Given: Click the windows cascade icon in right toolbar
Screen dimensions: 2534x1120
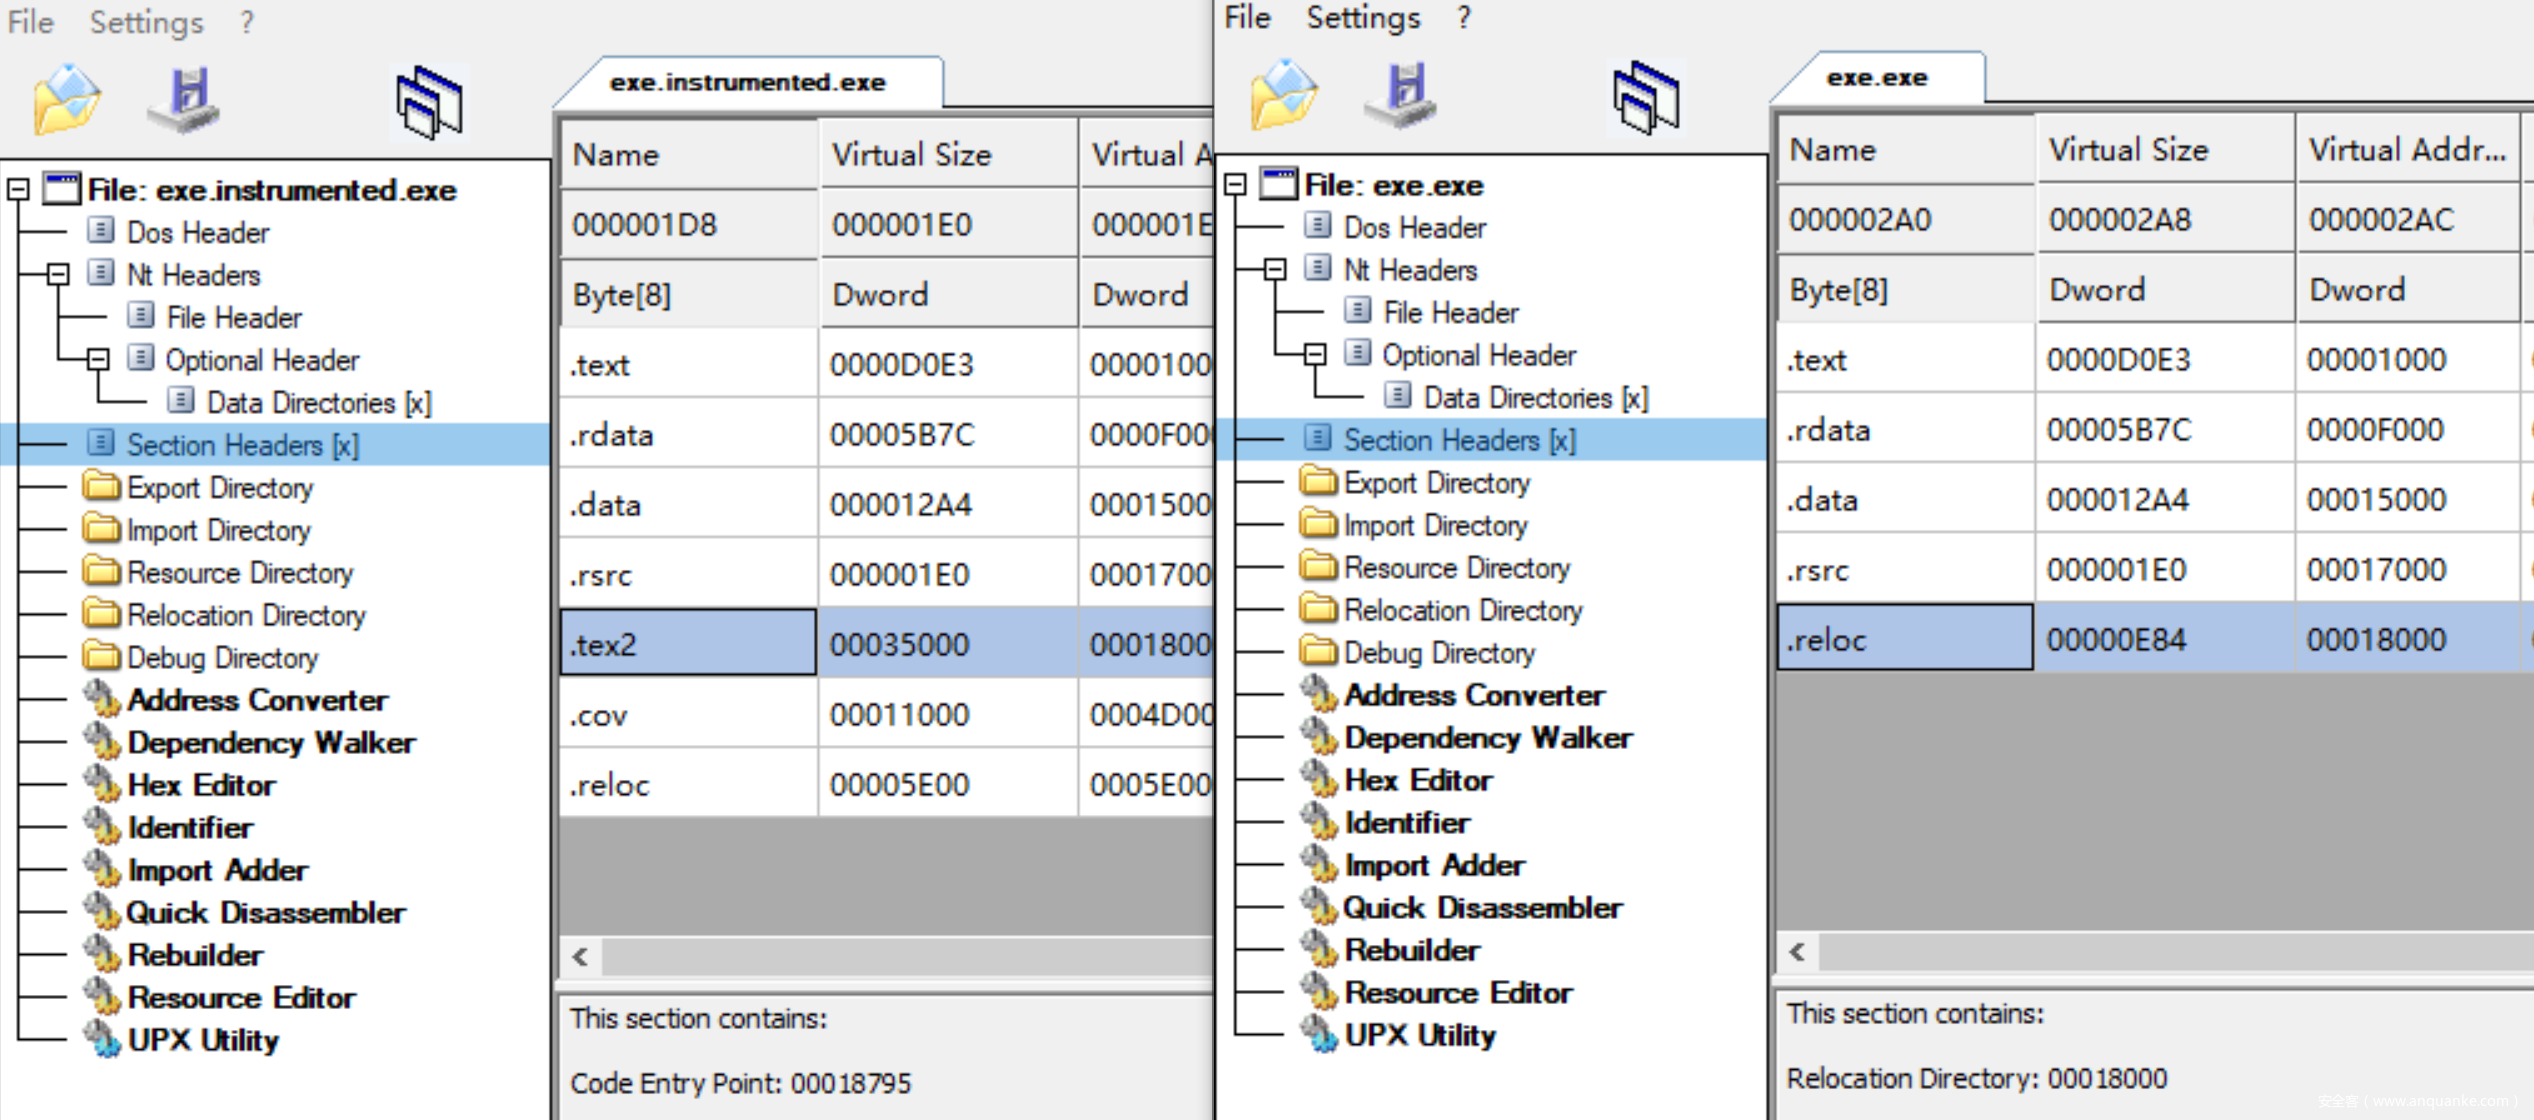Looking at the screenshot, I should (x=1646, y=98).
